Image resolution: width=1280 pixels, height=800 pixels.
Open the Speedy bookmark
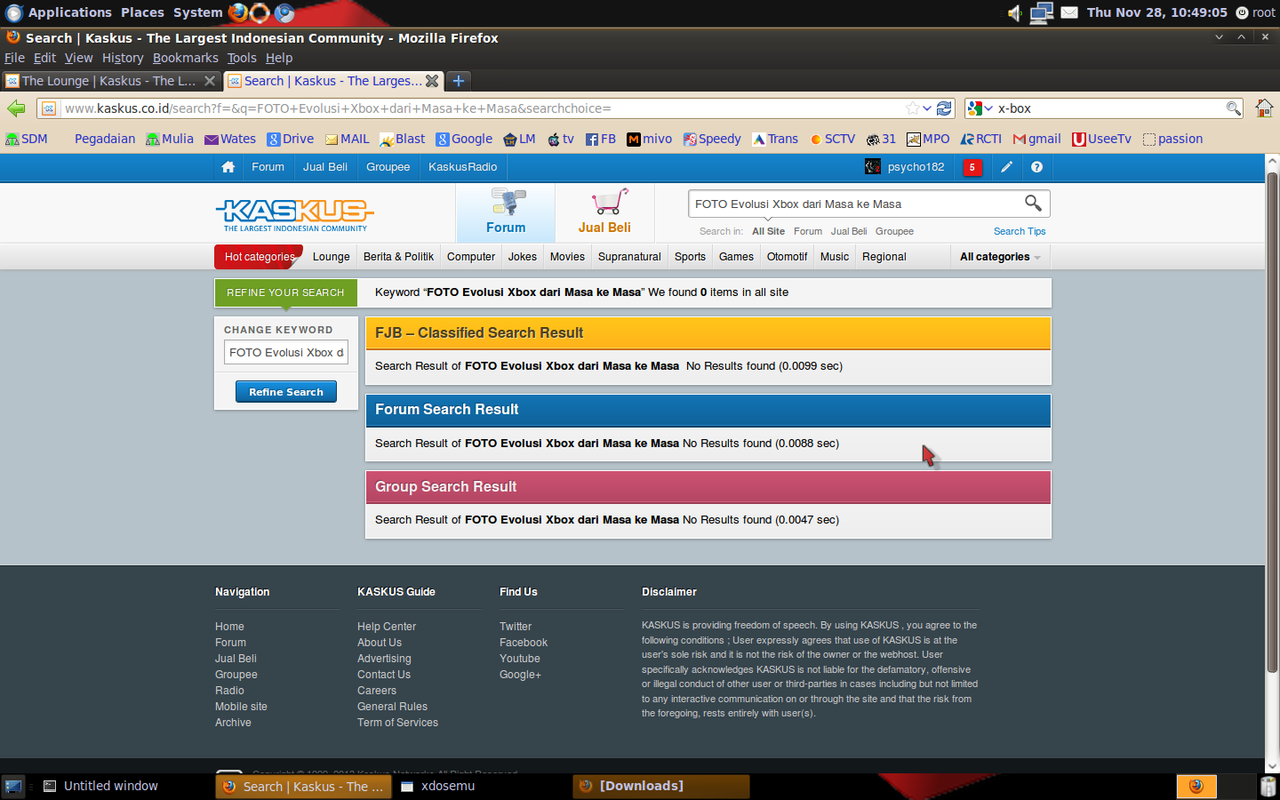click(x=712, y=139)
